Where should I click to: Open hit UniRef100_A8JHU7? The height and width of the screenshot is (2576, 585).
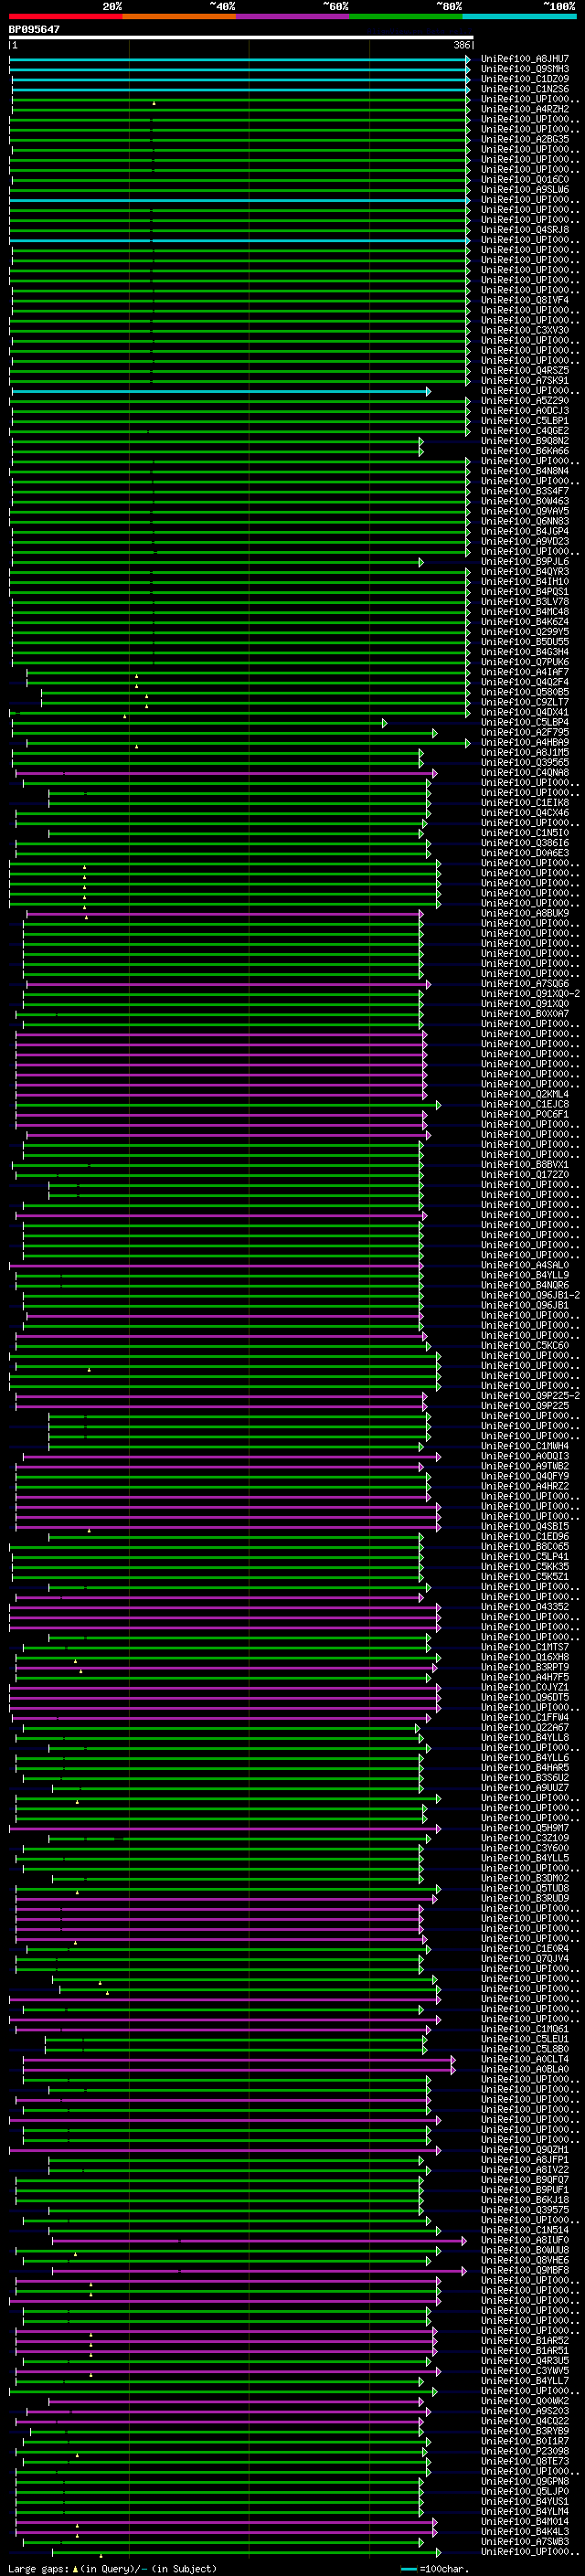pyautogui.click(x=525, y=59)
